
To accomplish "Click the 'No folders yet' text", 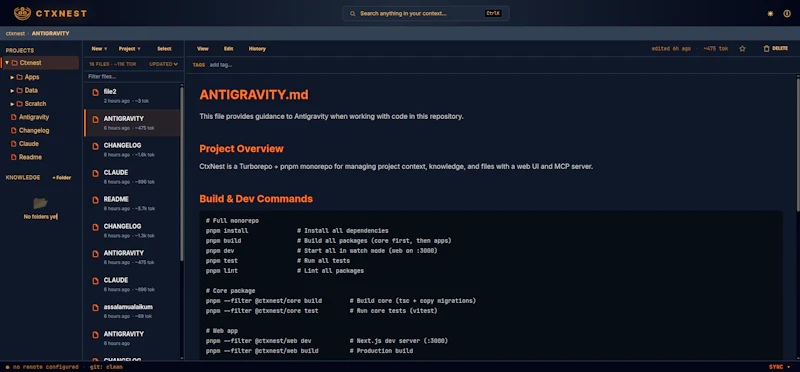I will (41, 217).
